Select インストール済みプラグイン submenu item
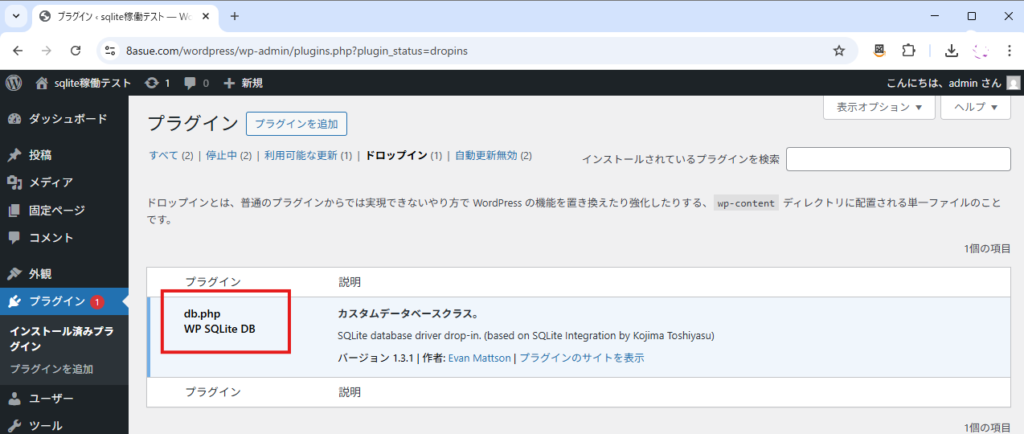Screen dimensions: 1024x434 point(61,339)
